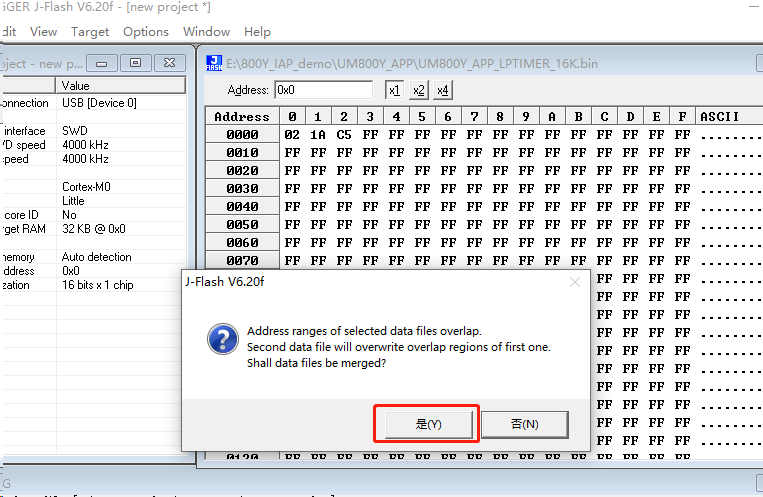Click the blue question mark dialog icon
Screen dimensions: 763x497
tap(221, 339)
